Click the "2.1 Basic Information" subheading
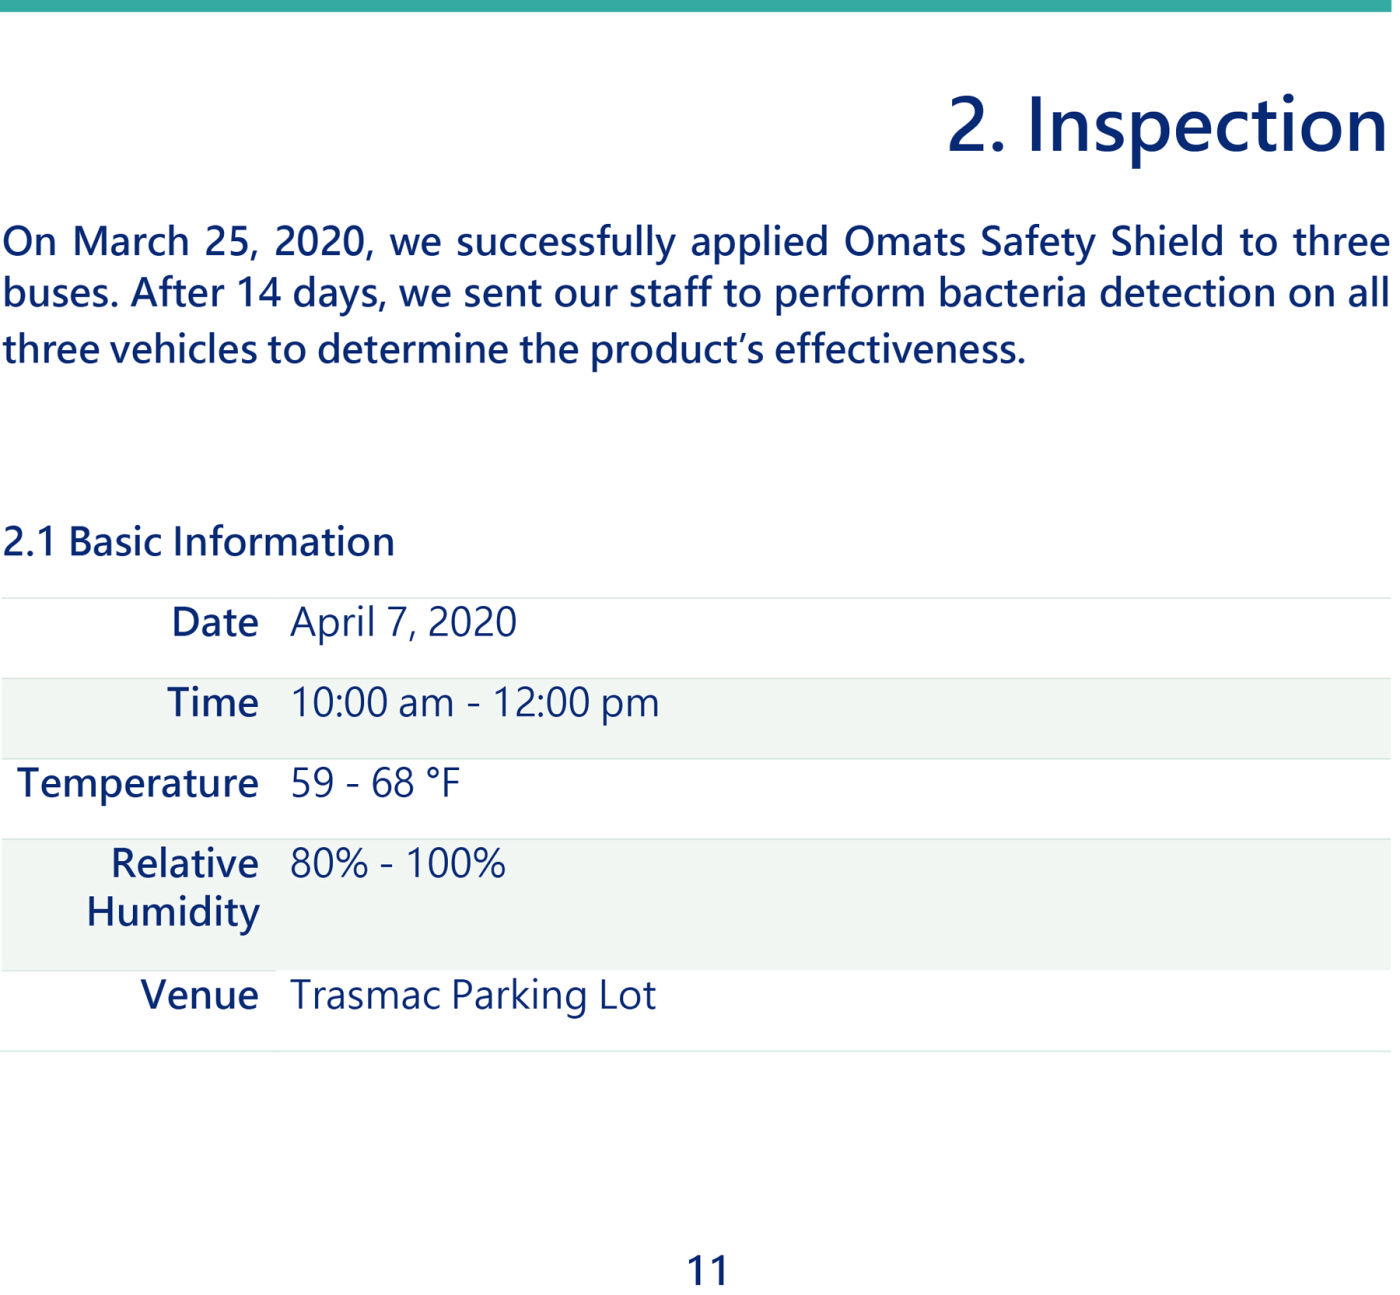 click(x=198, y=542)
